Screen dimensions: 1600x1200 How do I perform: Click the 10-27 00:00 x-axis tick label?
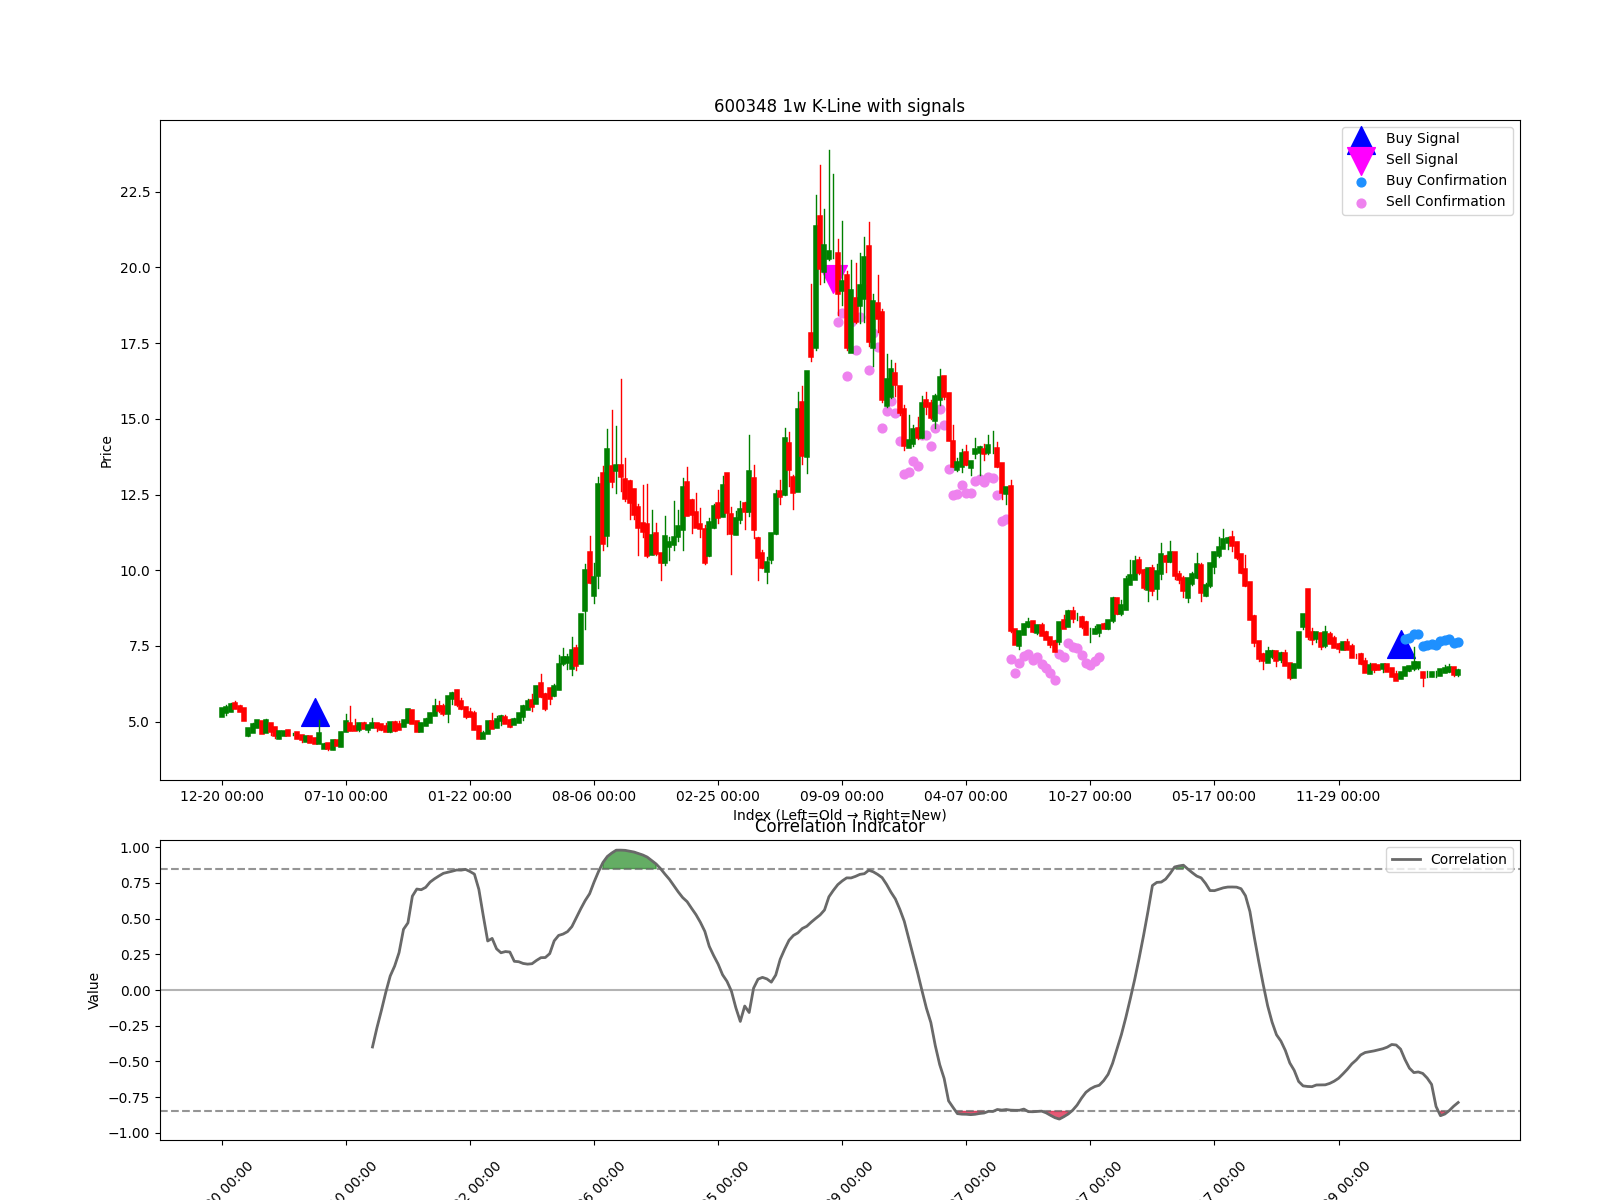(1090, 797)
